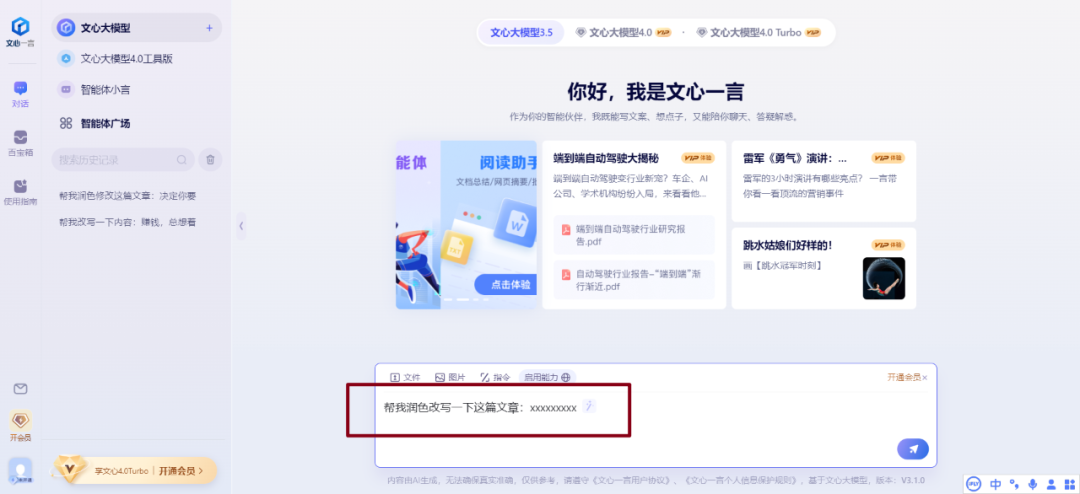The height and width of the screenshot is (494, 1080).
Task: Open the 雷军《勇气》演讲 card
Action: click(824, 181)
